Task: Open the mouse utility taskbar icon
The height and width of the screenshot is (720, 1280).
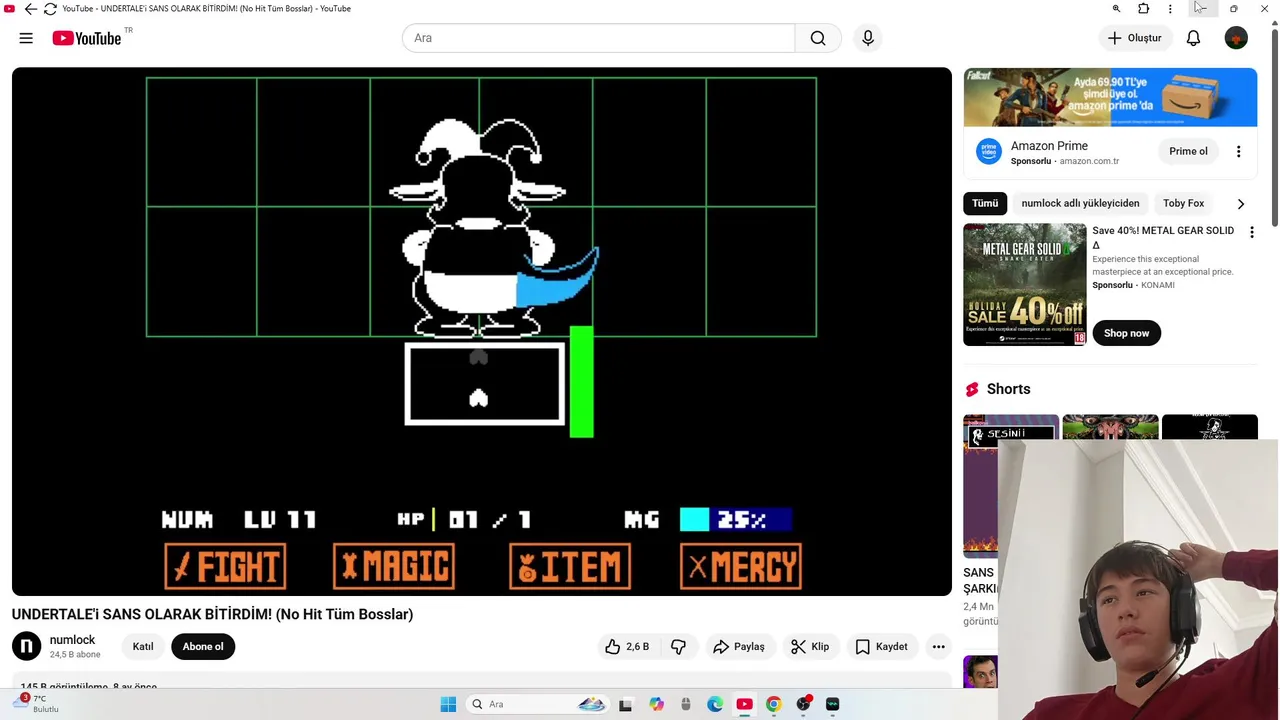Action: click(x=685, y=704)
